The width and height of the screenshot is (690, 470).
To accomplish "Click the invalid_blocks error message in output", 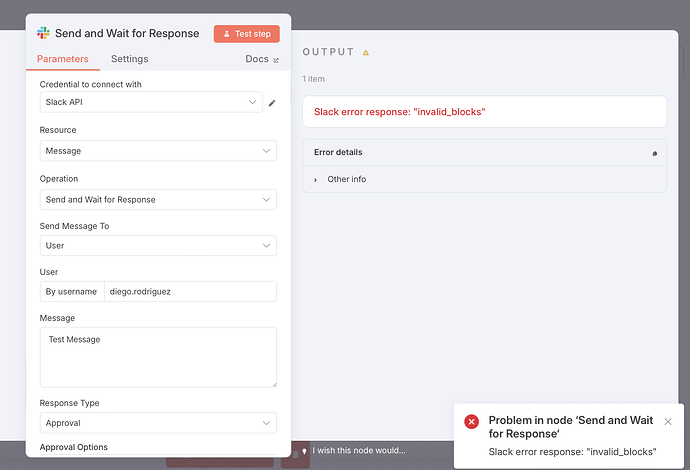I will coord(399,112).
